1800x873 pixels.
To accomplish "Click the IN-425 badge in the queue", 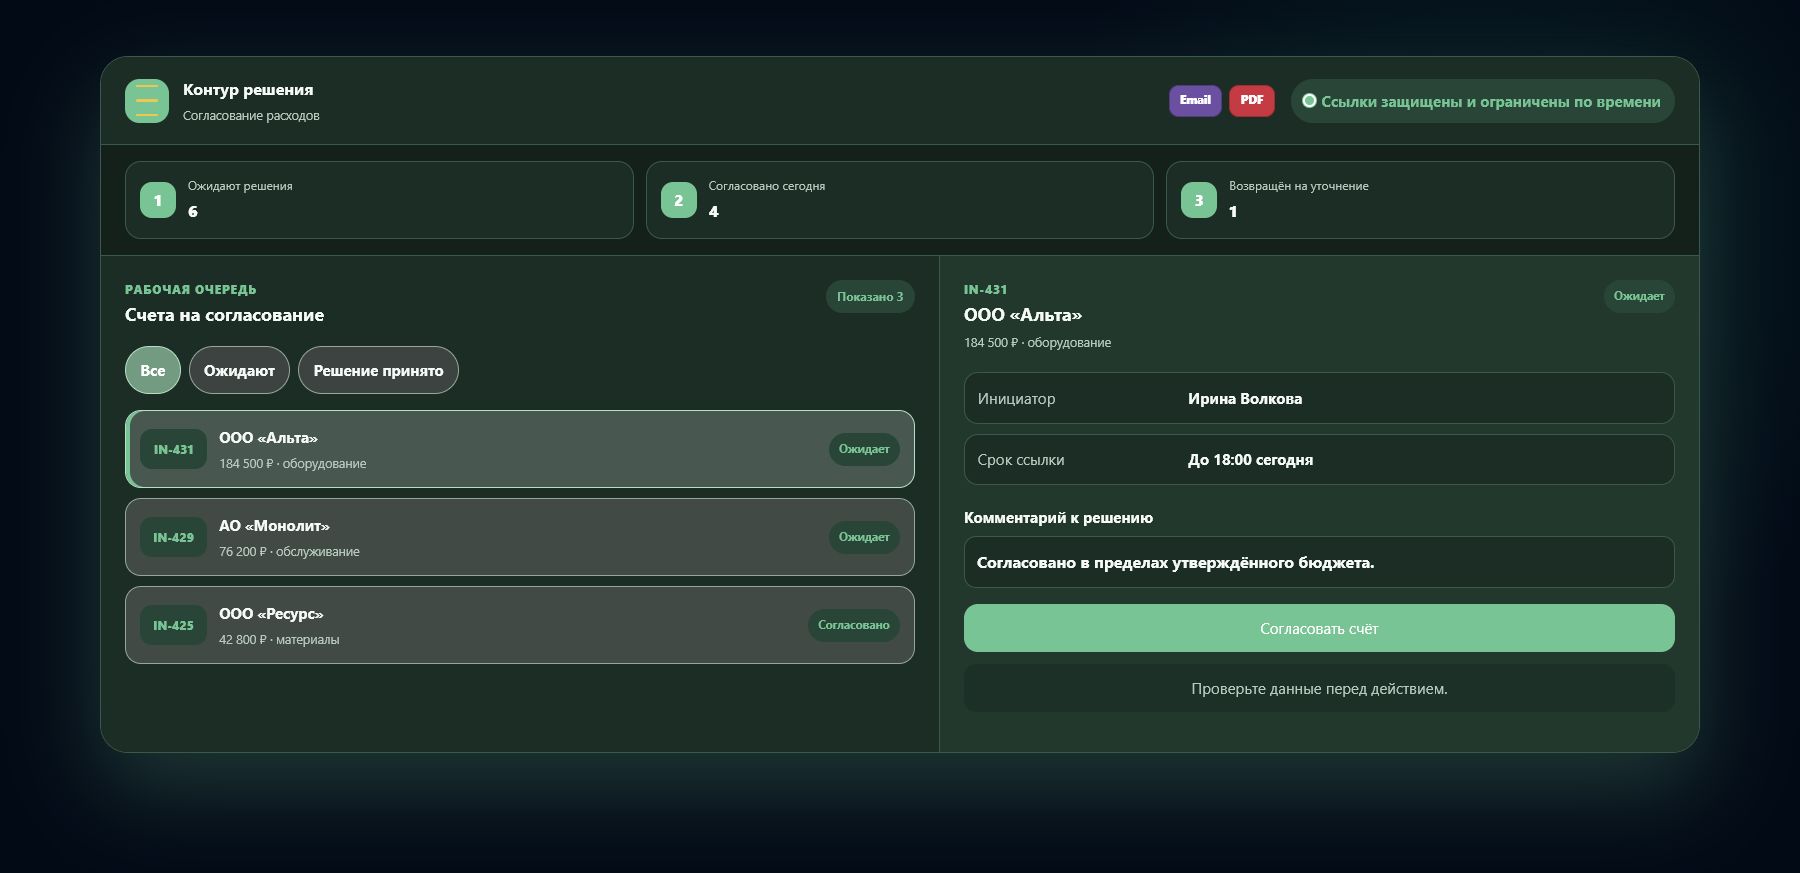I will click(173, 625).
